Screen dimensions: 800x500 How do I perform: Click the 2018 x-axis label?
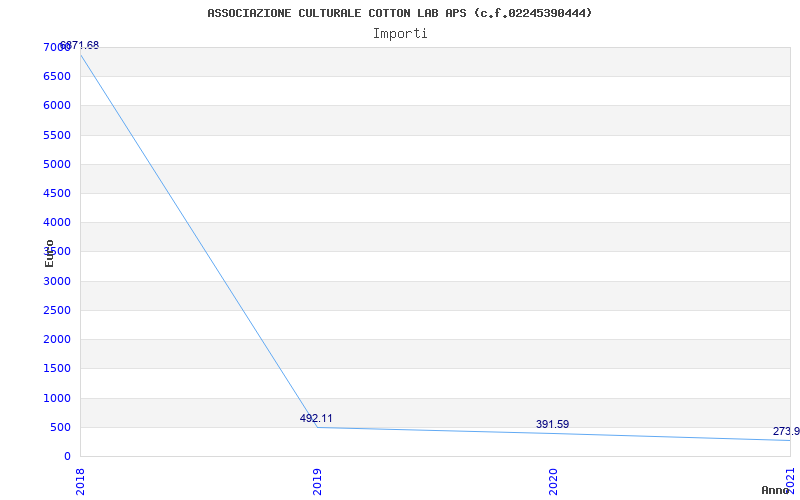pyautogui.click(x=80, y=480)
